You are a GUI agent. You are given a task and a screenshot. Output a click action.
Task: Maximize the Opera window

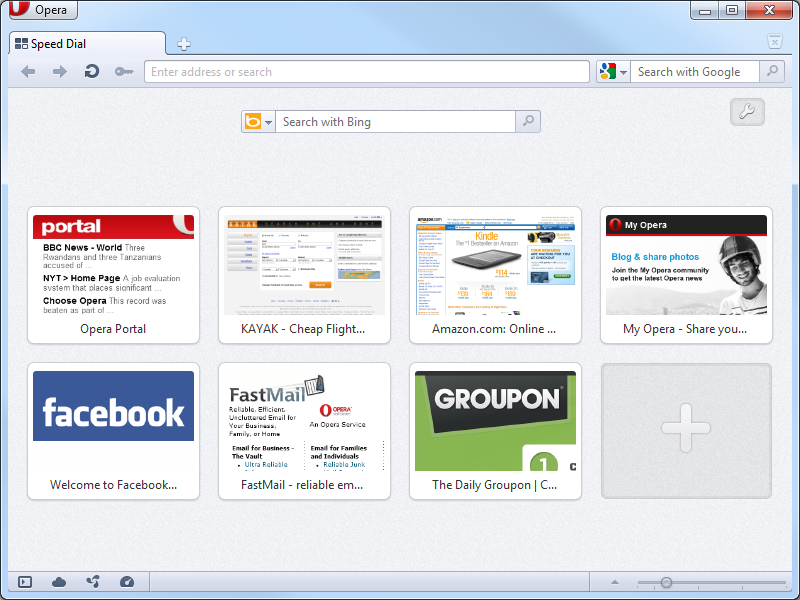coord(732,10)
